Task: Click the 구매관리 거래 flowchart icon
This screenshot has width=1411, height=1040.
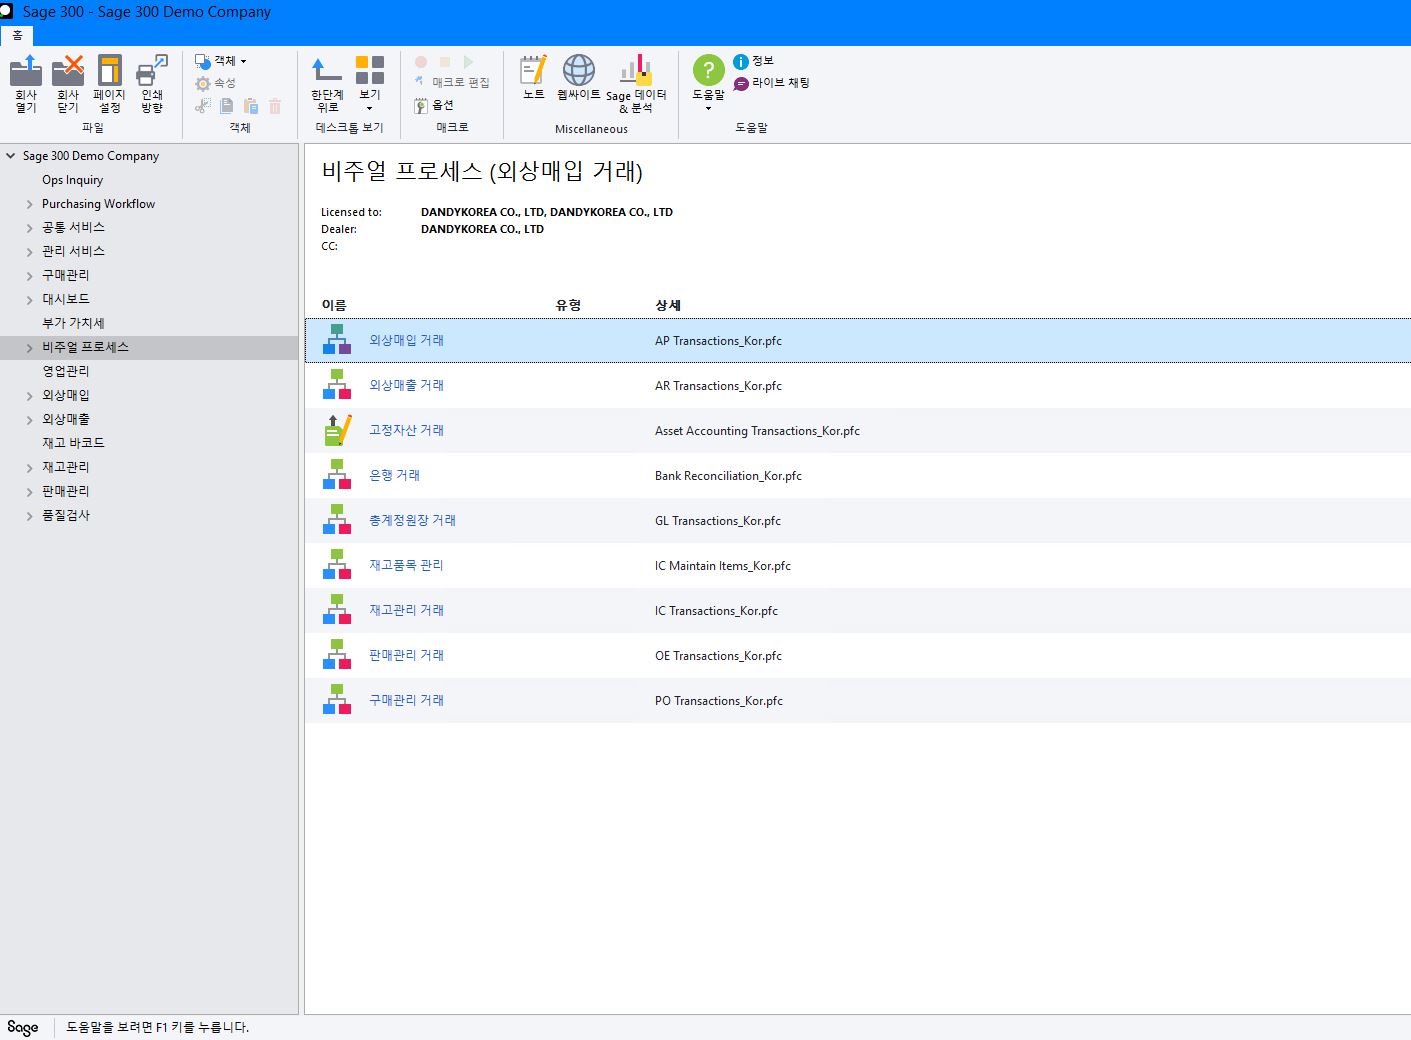Action: [337, 700]
